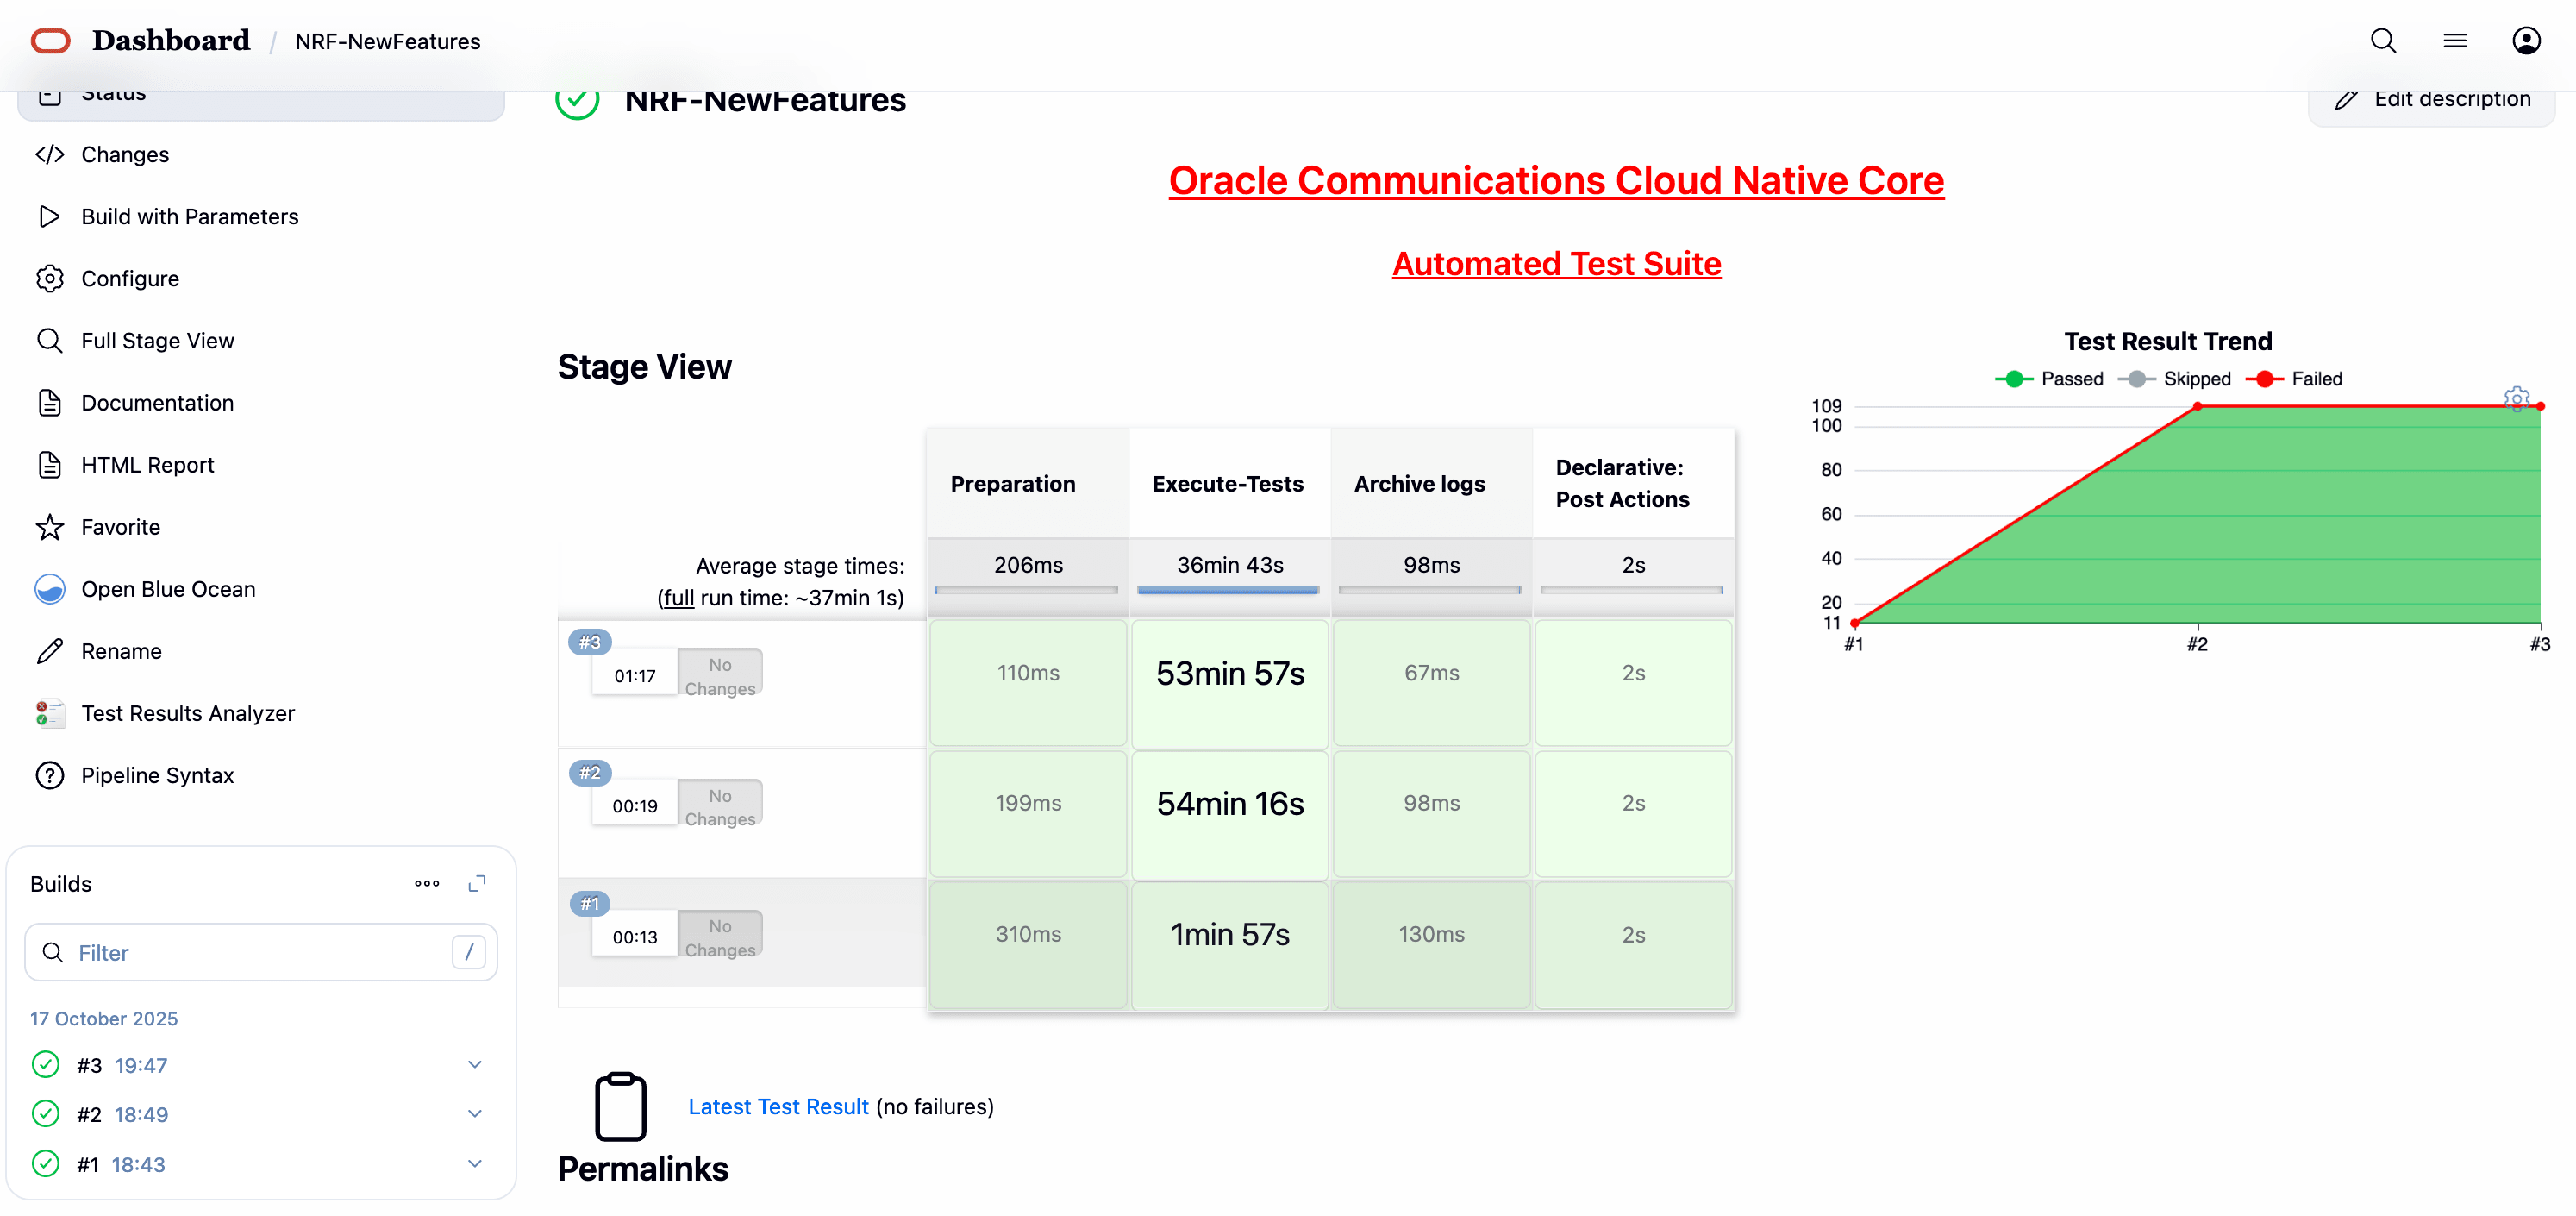Open Build with Parameters
The height and width of the screenshot is (1216, 2576).
pos(189,216)
